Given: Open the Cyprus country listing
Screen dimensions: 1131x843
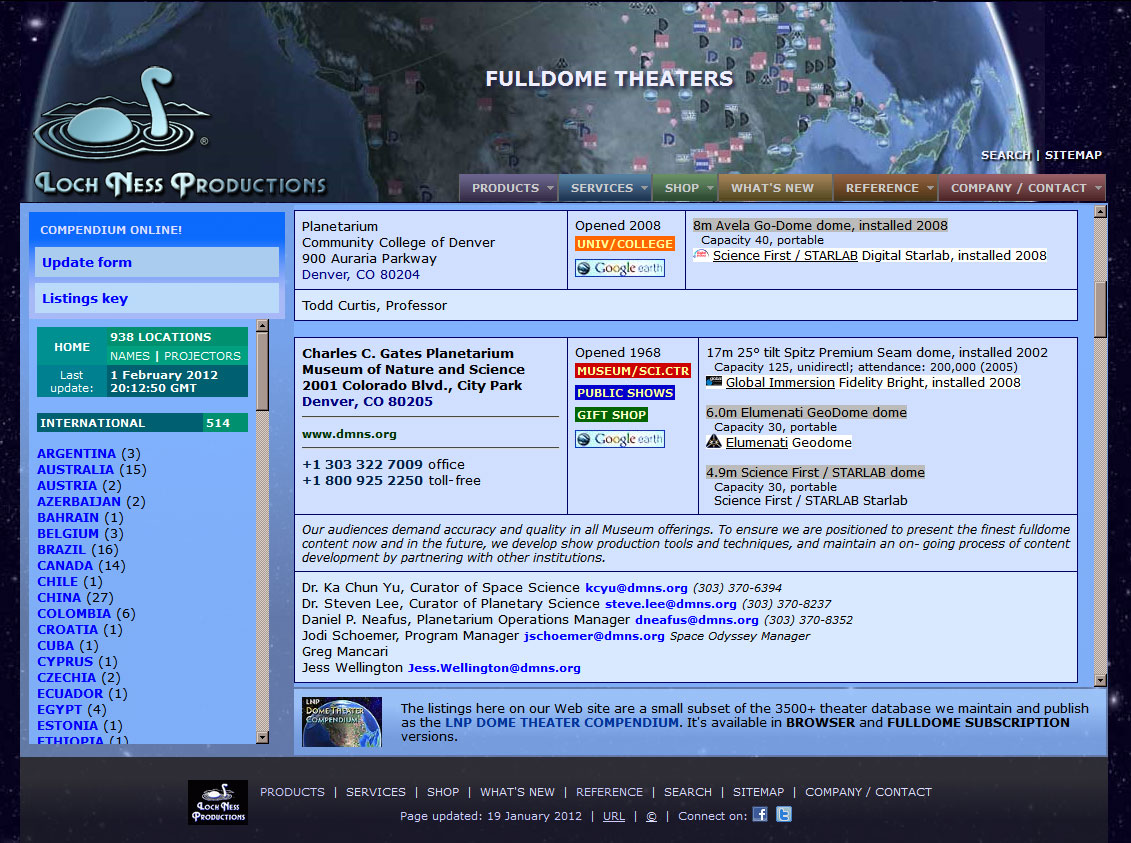Looking at the screenshot, I should [x=65, y=661].
